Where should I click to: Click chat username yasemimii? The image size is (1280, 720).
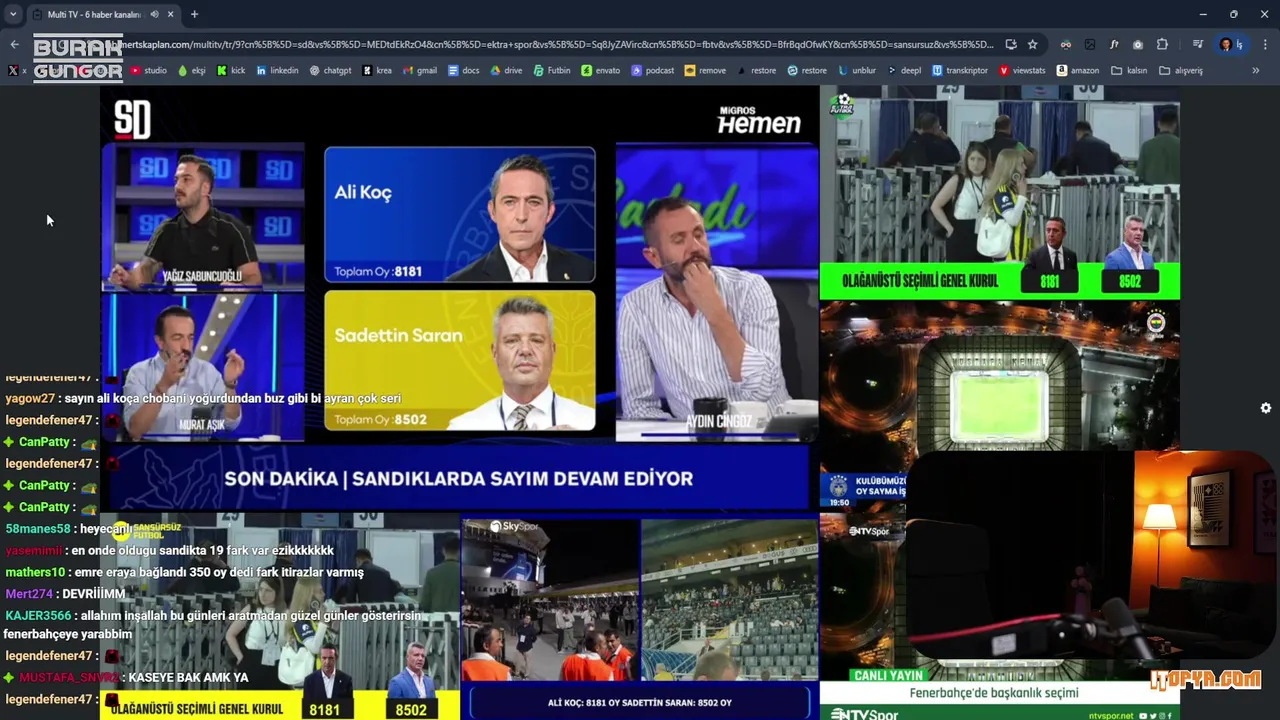(x=33, y=551)
